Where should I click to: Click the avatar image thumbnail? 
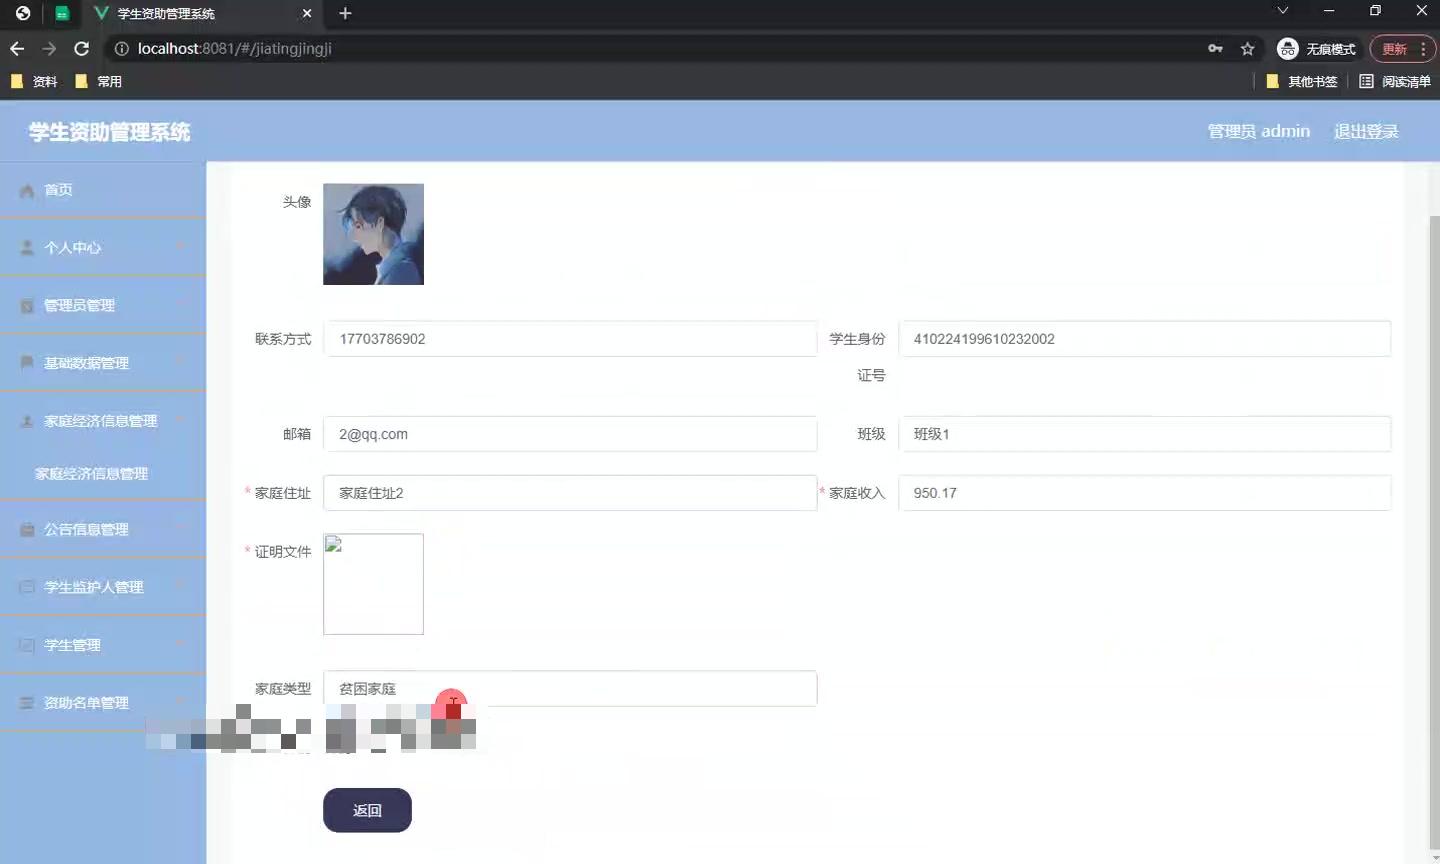[373, 234]
